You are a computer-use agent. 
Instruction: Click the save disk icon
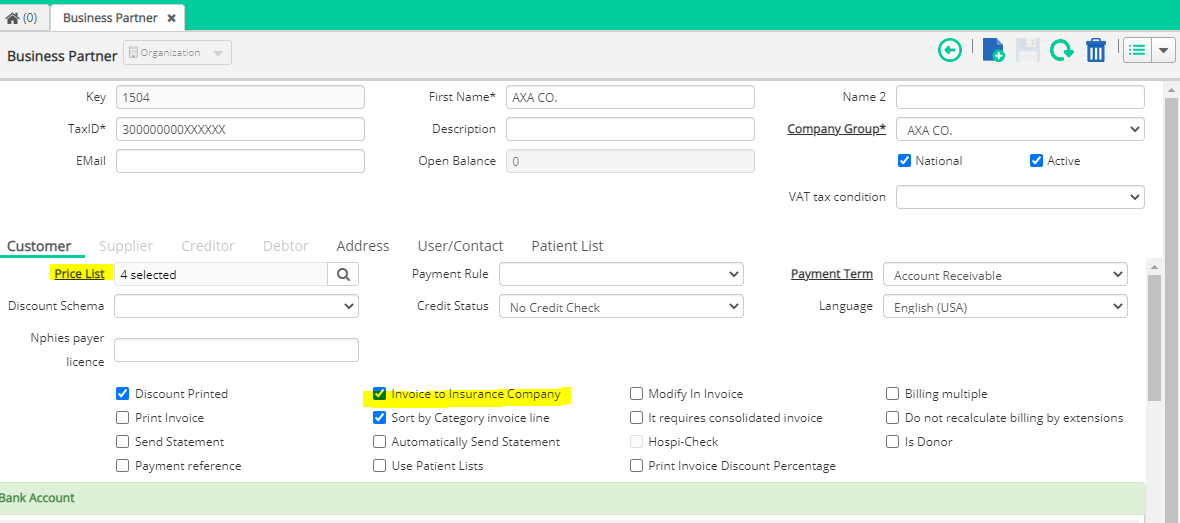pos(1028,51)
